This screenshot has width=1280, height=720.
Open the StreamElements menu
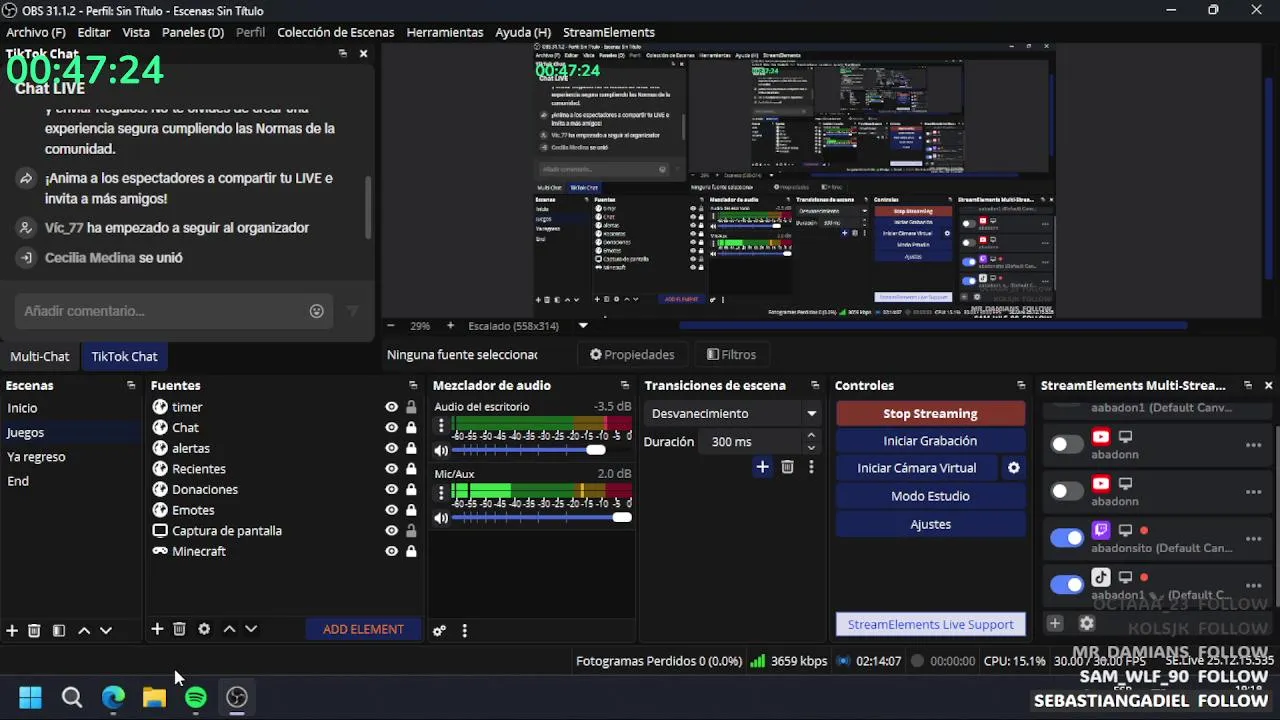pos(609,32)
